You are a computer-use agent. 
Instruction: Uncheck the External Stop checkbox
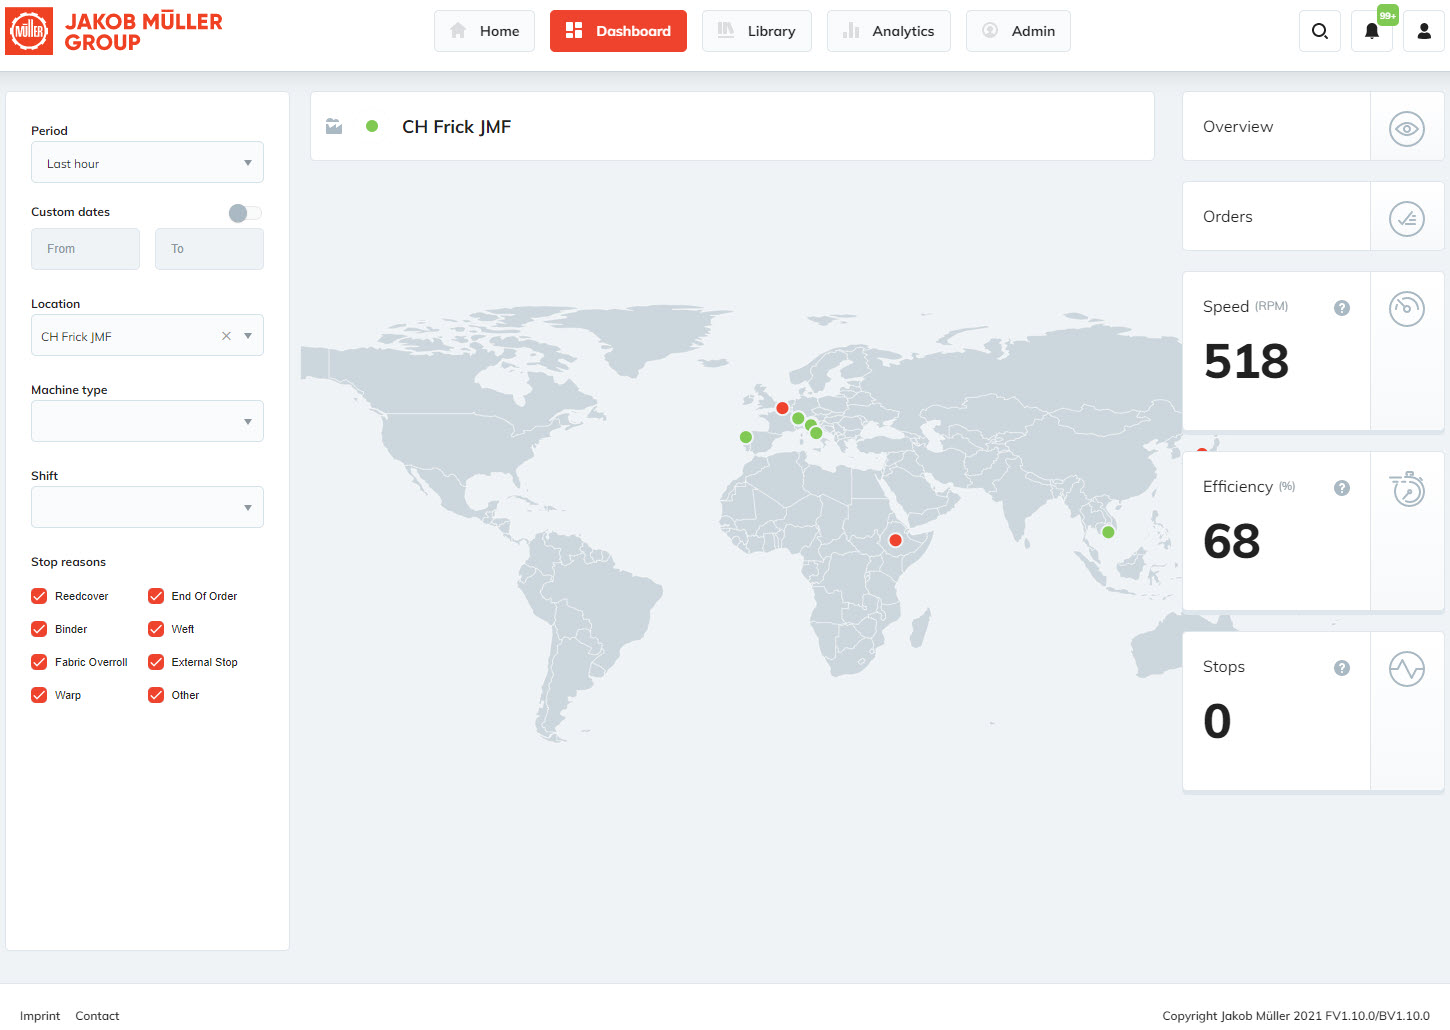coord(156,662)
